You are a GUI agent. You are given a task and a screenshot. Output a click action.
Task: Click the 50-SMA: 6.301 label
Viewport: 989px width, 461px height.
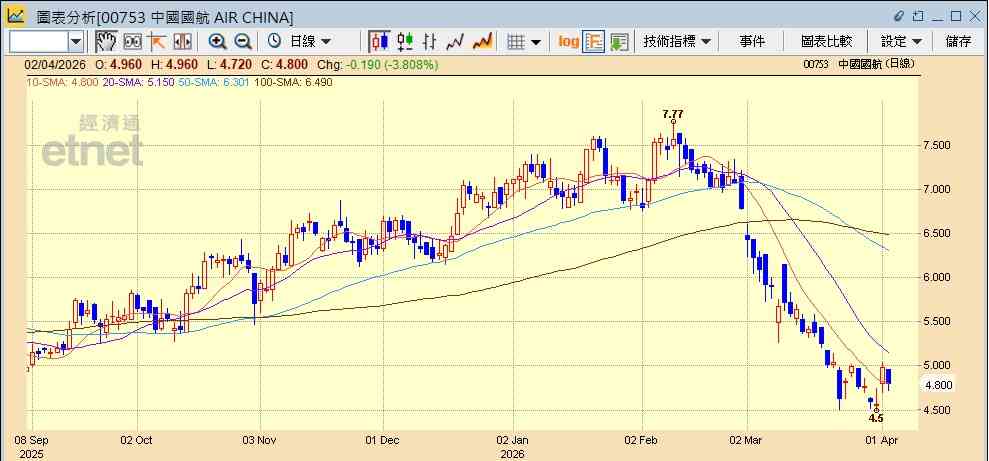click(214, 82)
